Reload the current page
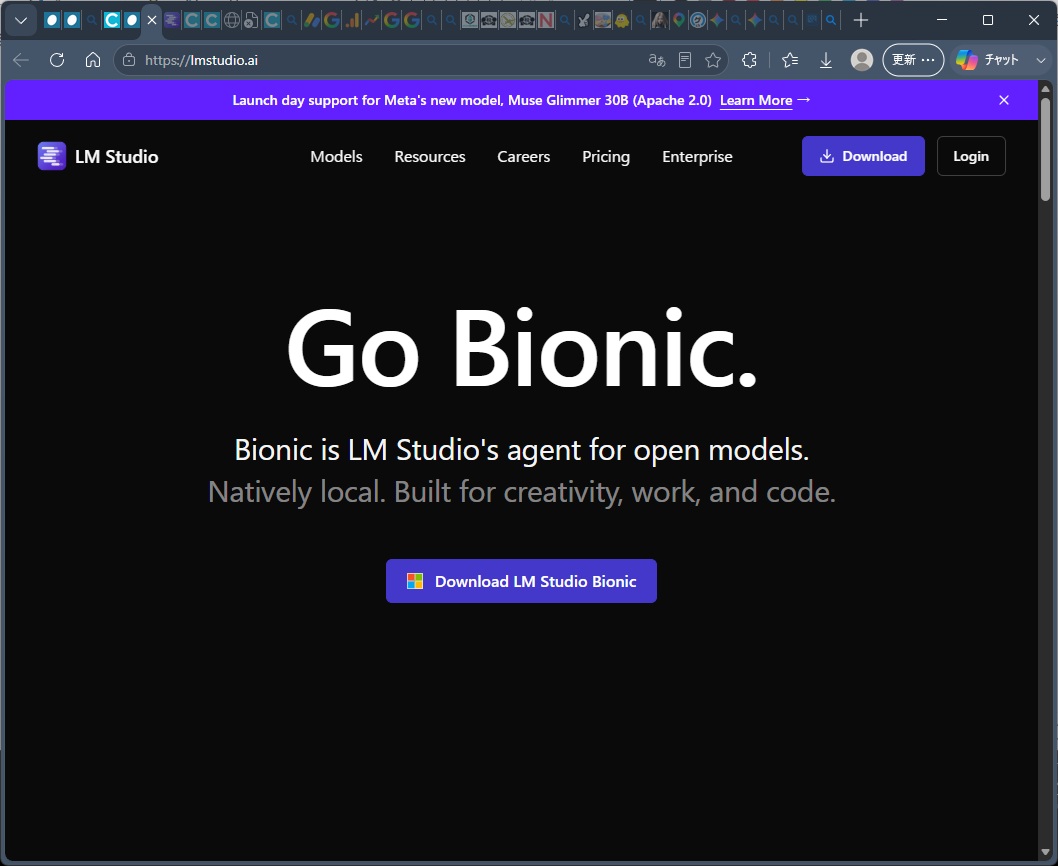 (x=57, y=60)
